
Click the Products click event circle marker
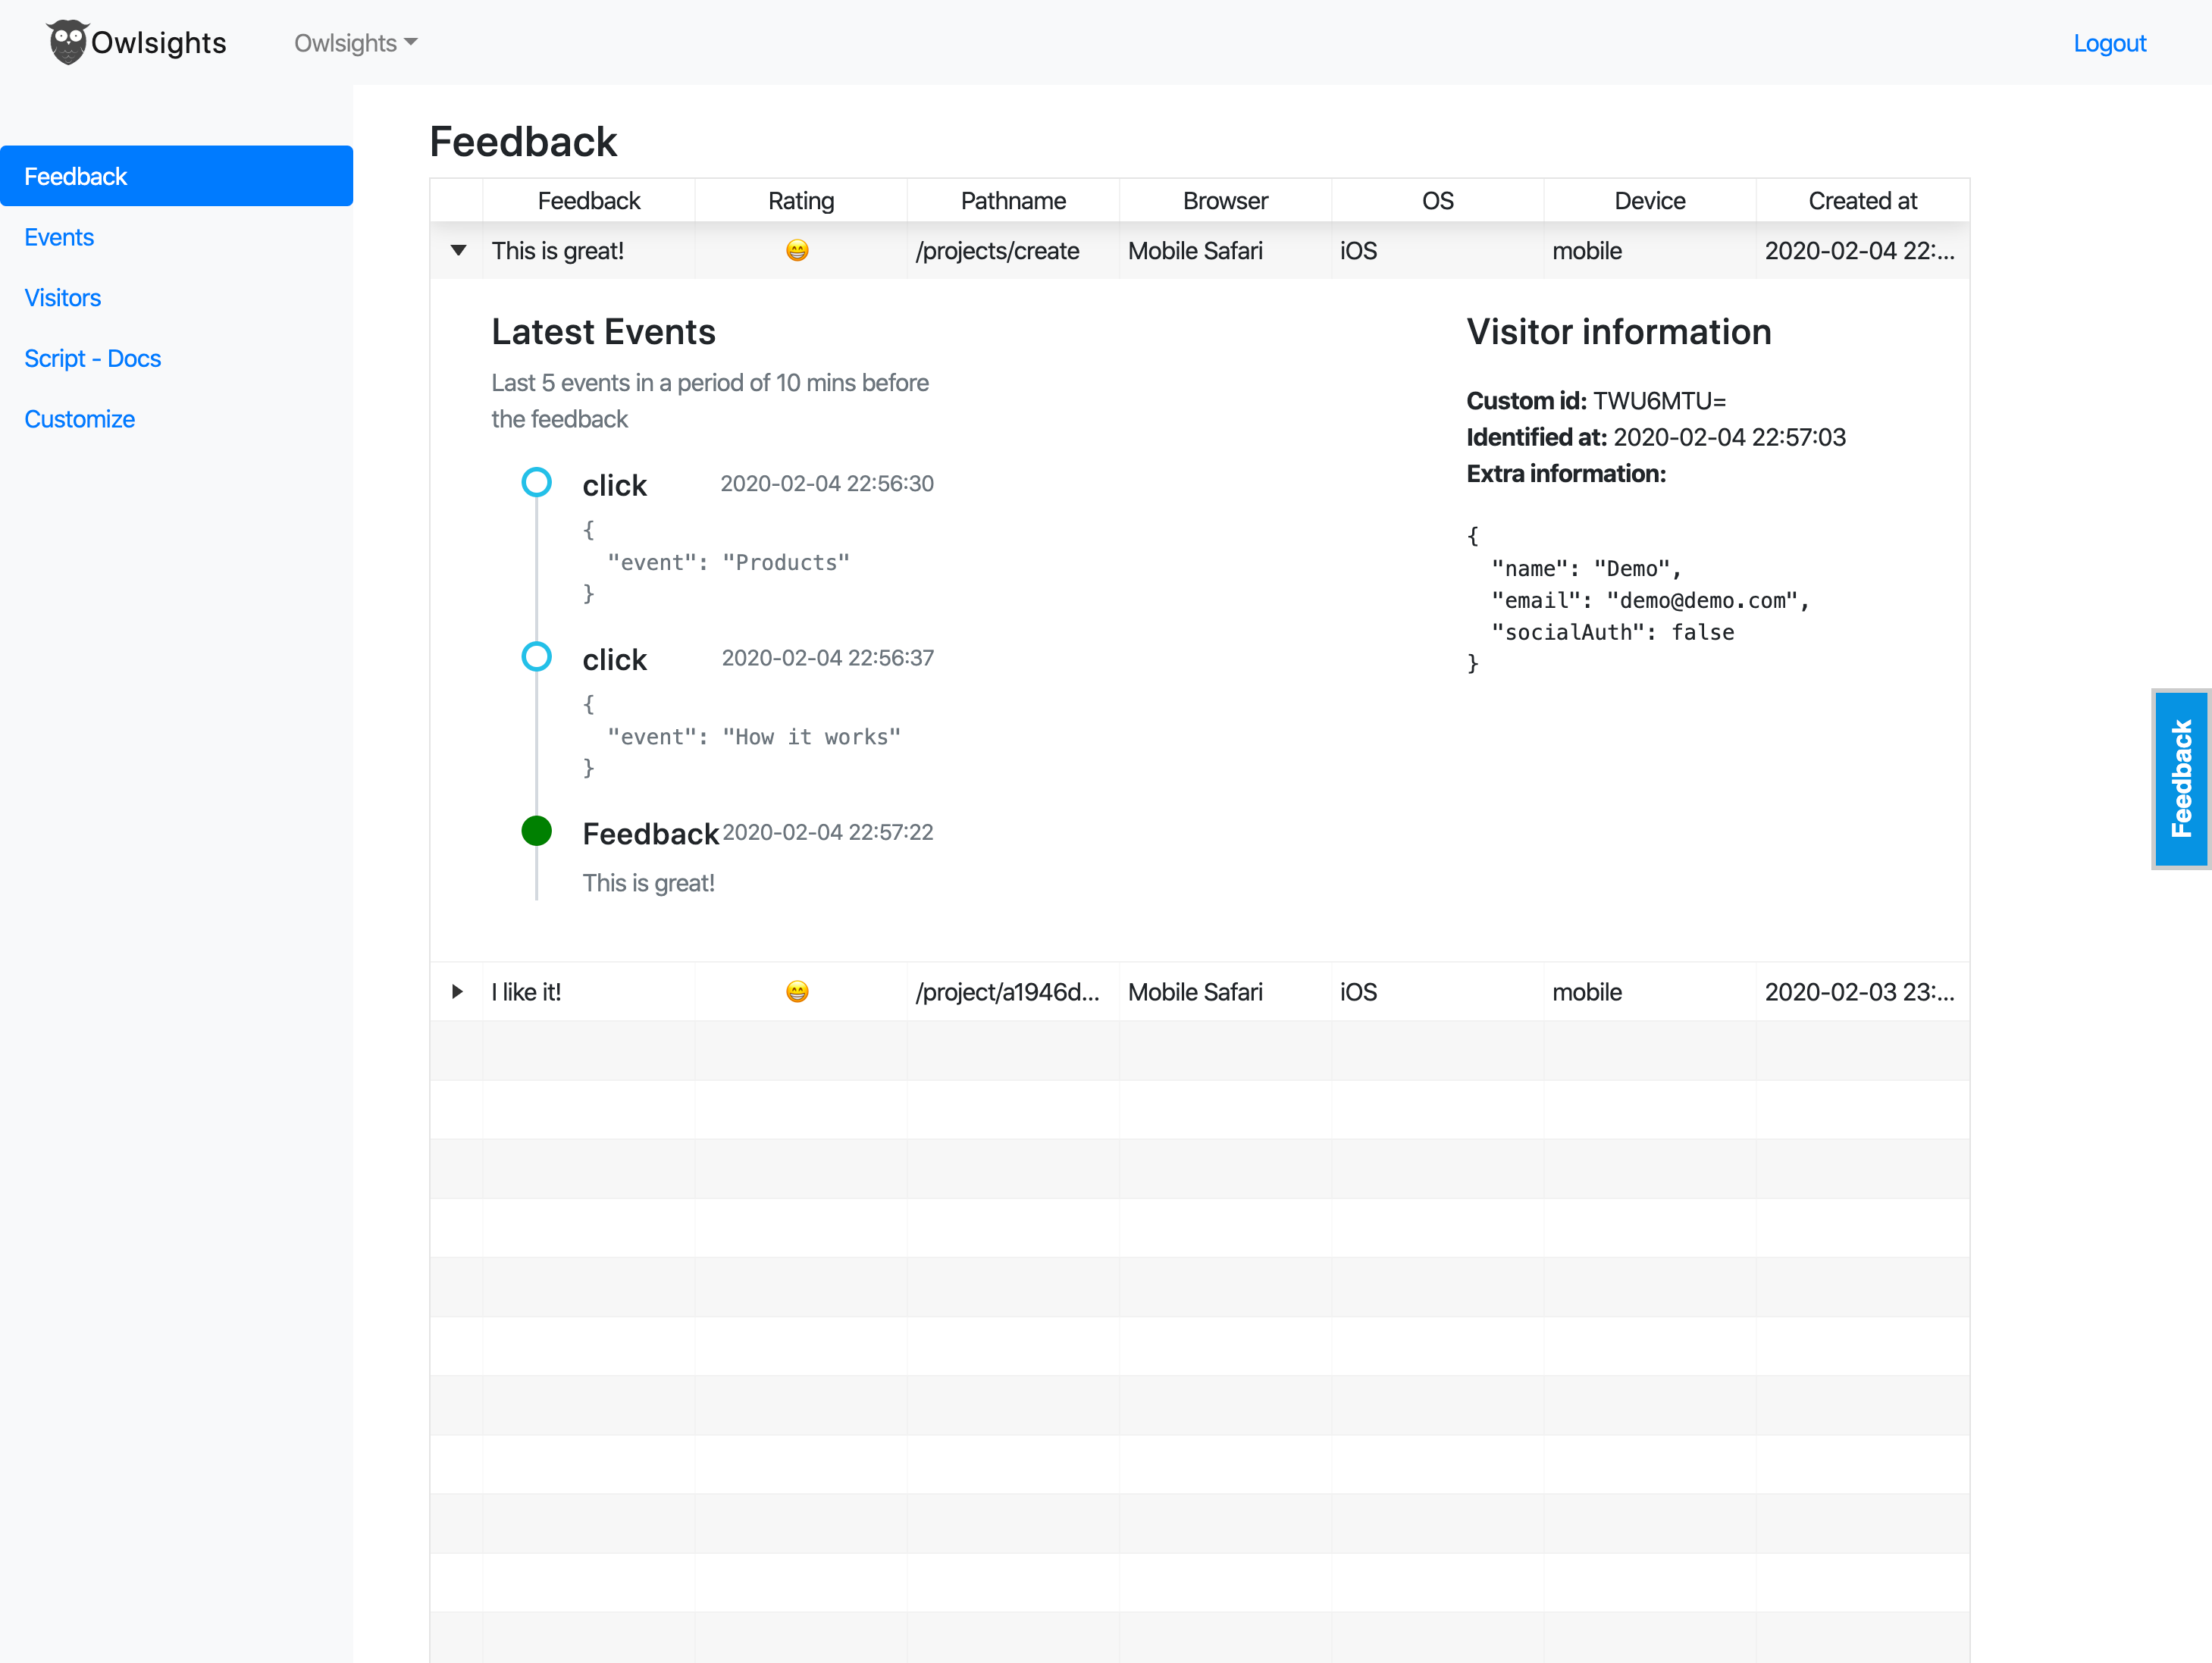537,483
